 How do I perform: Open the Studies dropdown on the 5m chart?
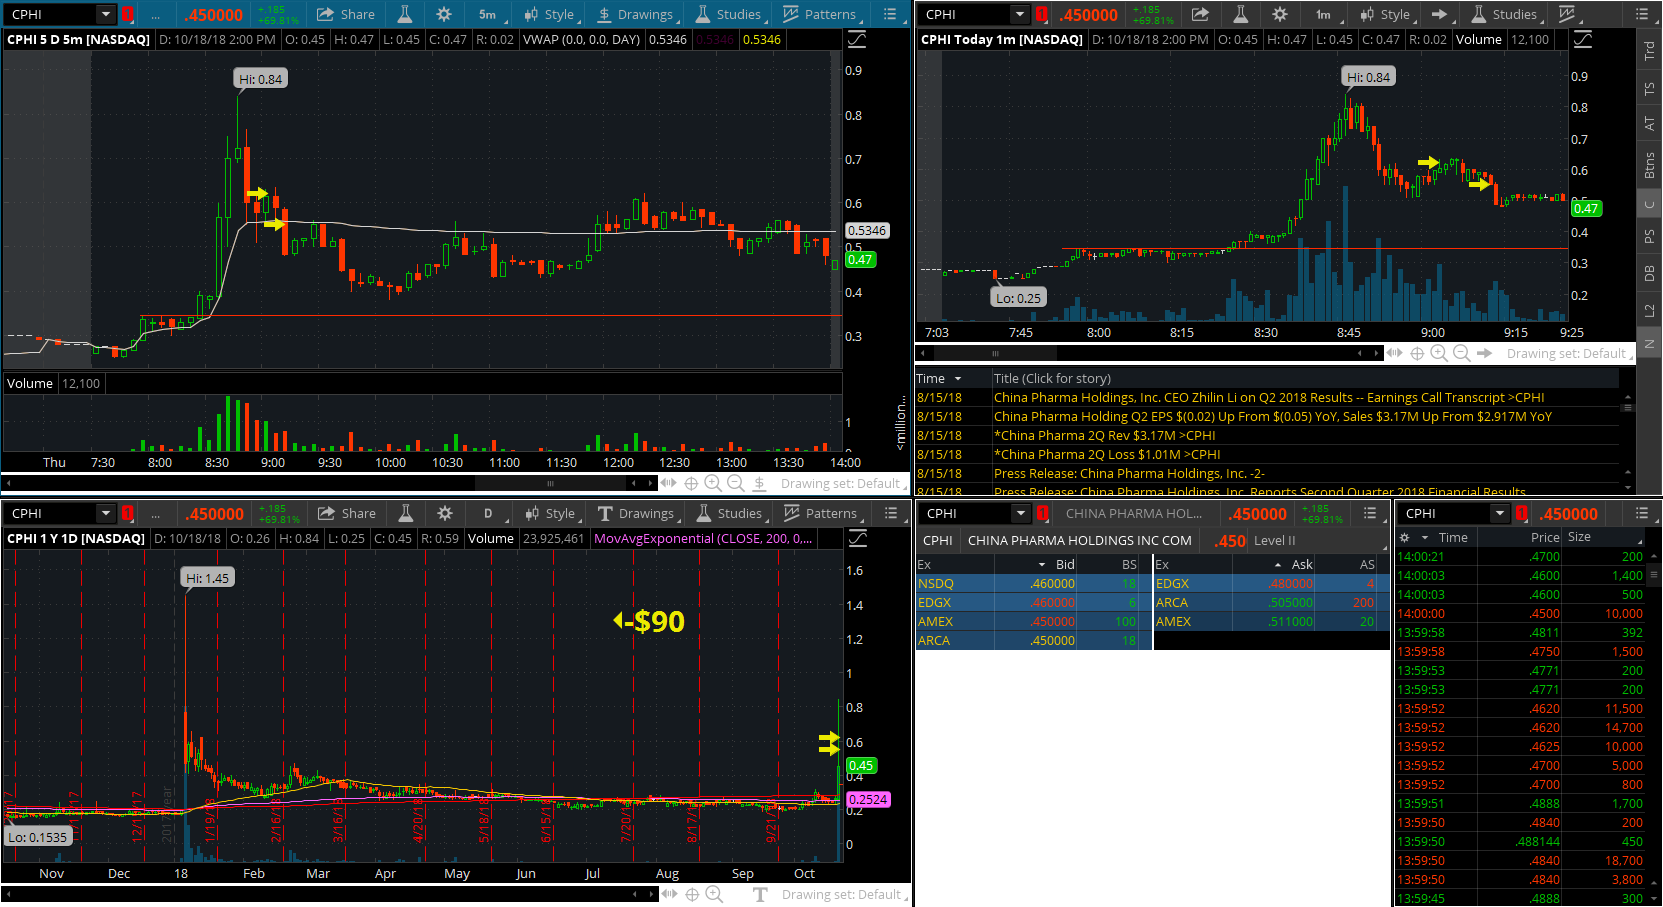pyautogui.click(x=730, y=14)
